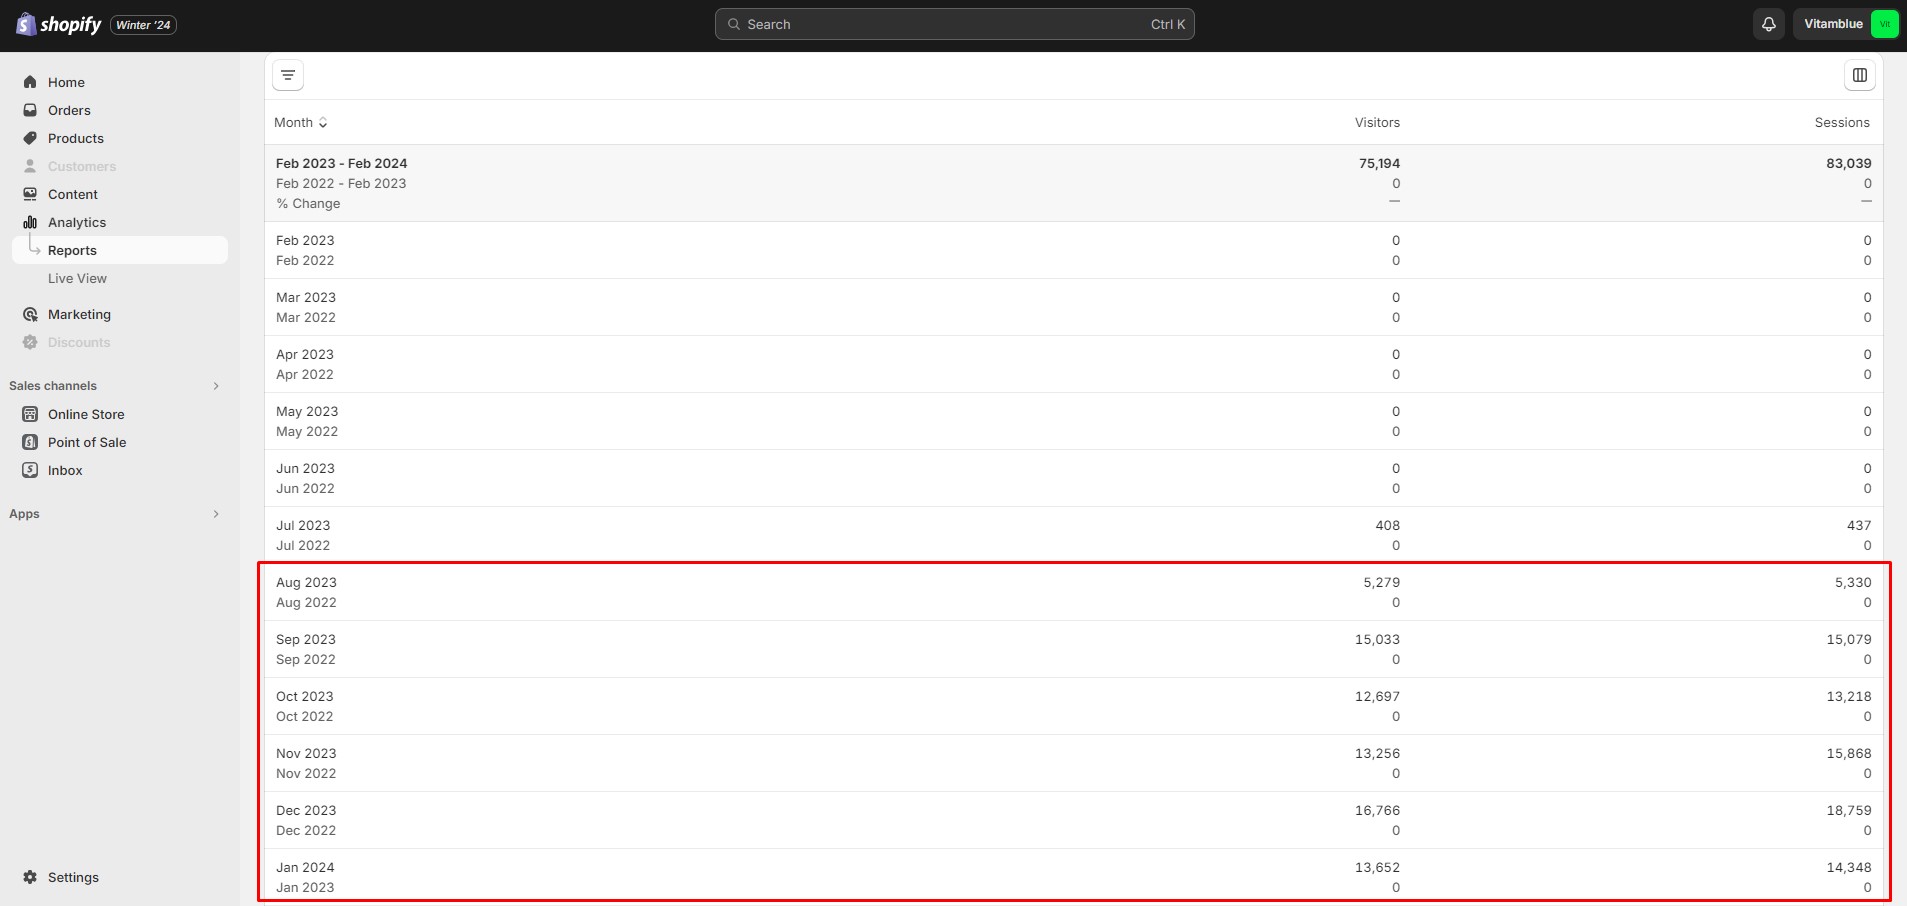Select the Jul 2023 row label
The image size is (1907, 906).
click(x=303, y=525)
